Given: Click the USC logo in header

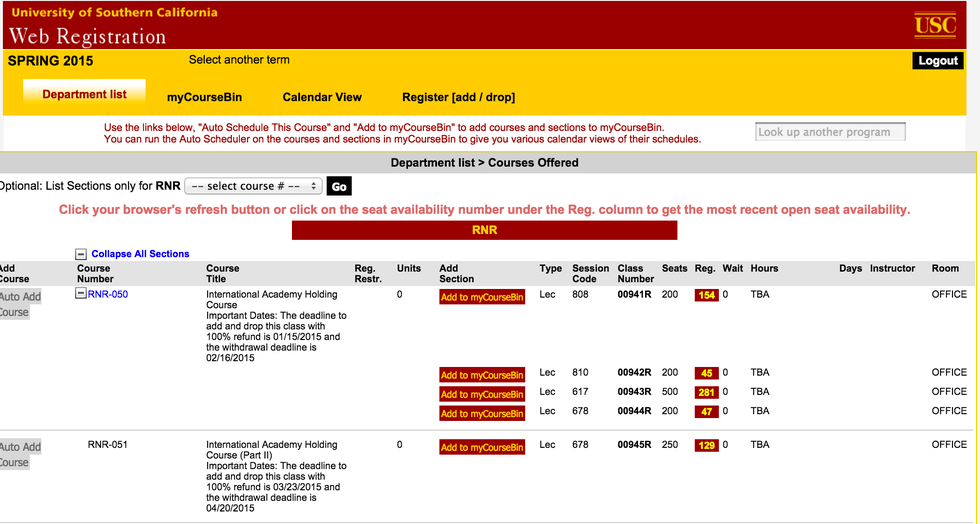Looking at the screenshot, I should [x=935, y=25].
